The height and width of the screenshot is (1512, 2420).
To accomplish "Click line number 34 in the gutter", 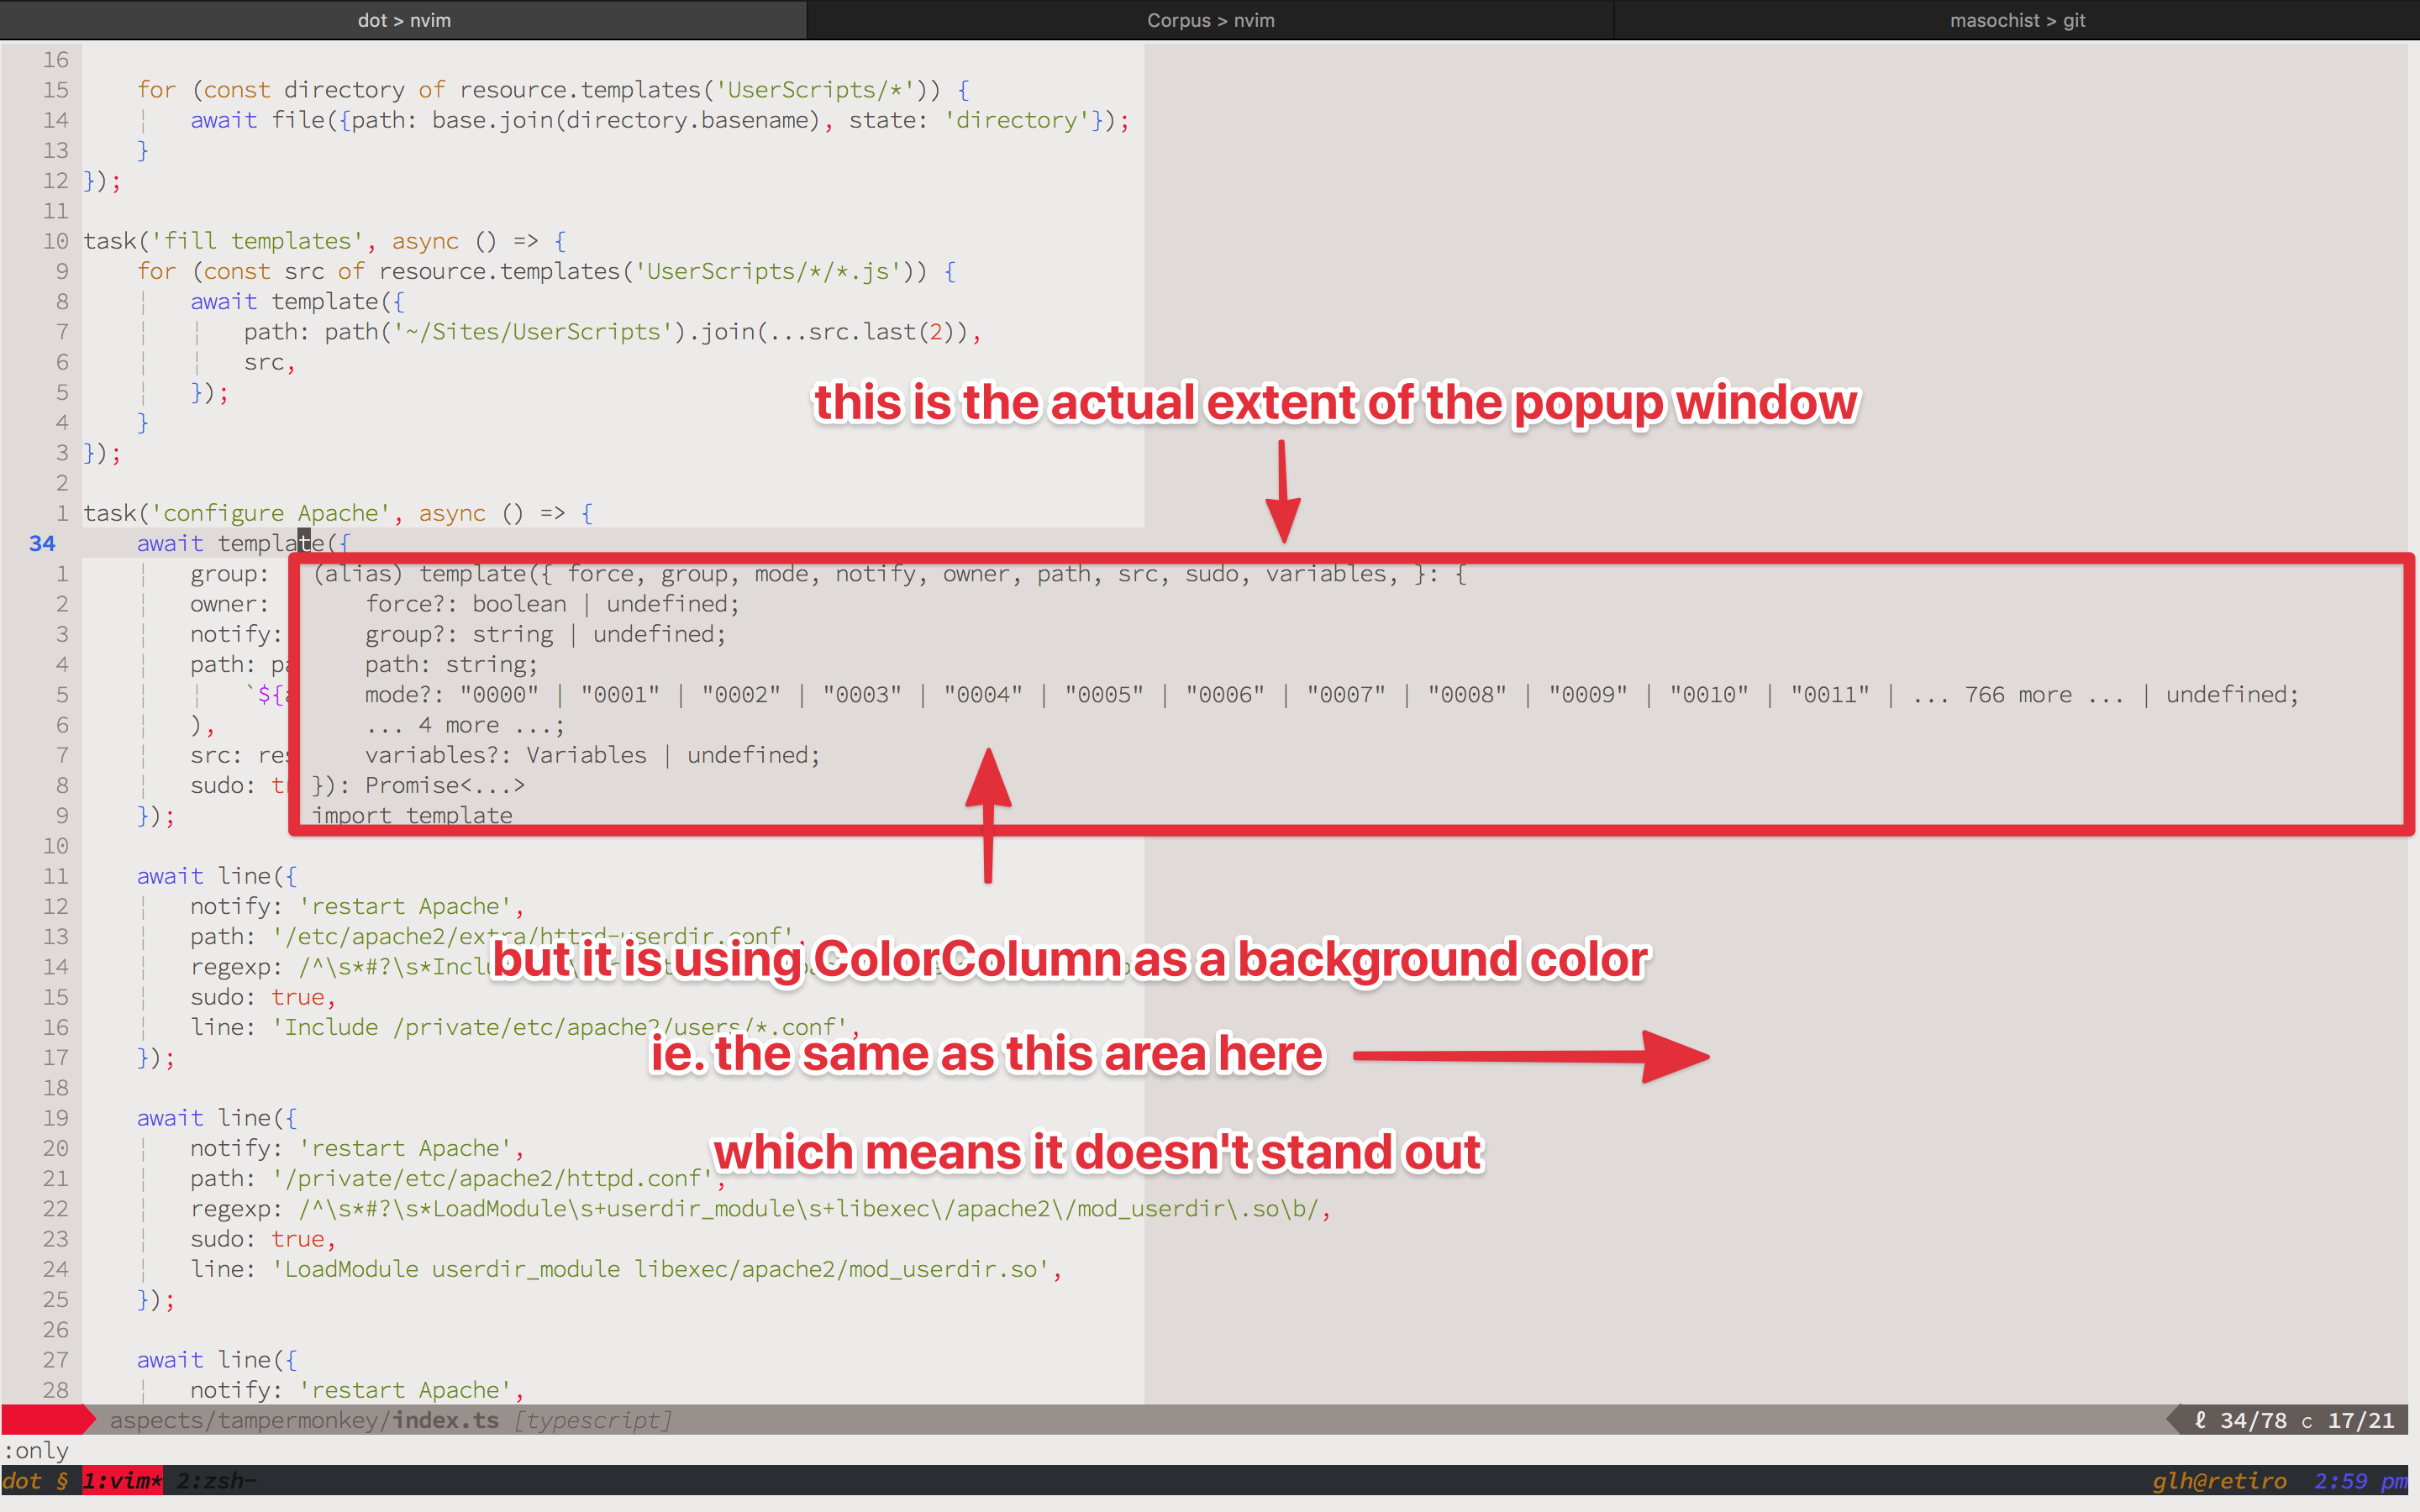I will (x=42, y=543).
